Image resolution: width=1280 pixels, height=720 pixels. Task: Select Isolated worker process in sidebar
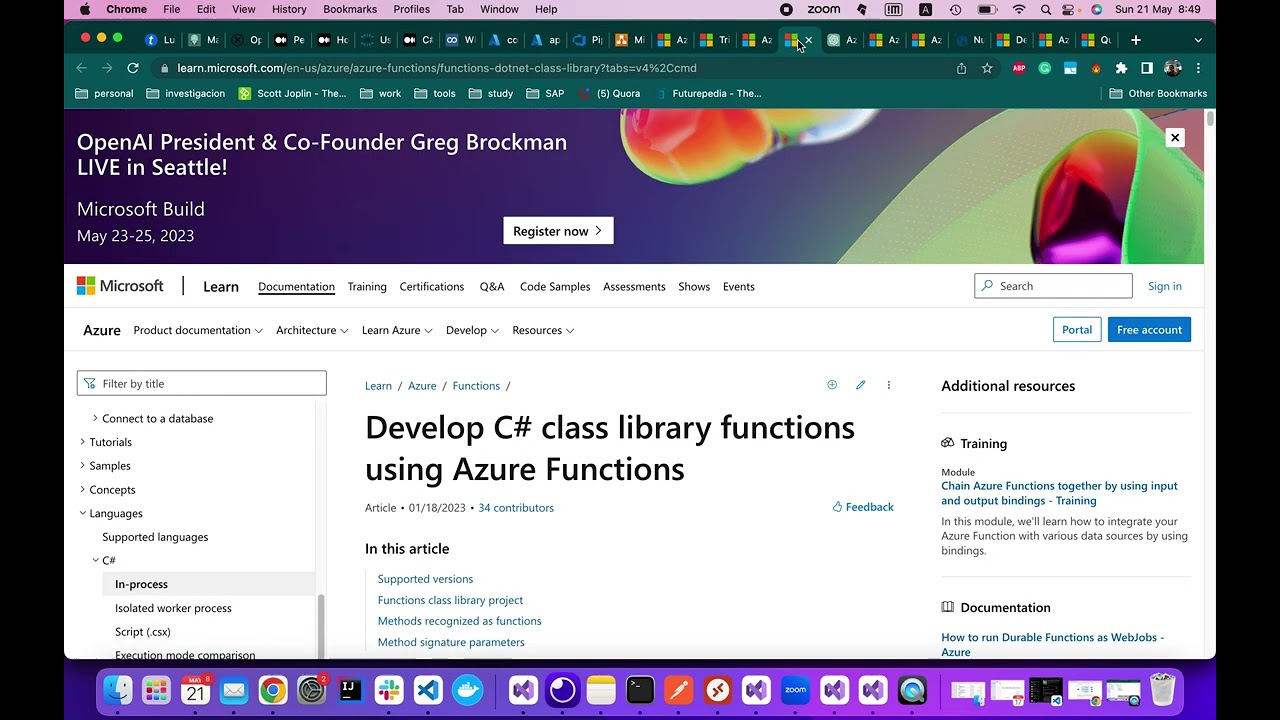[173, 608]
